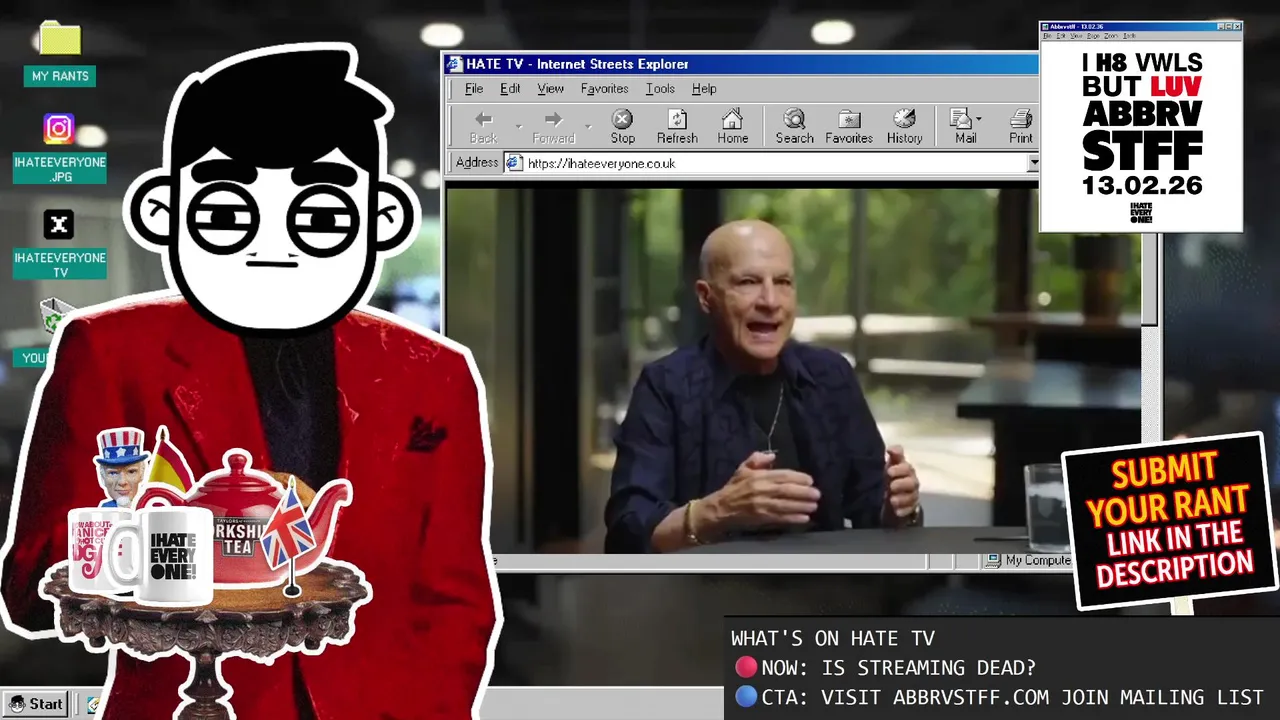
Task: Click the 'Address' label in the browser
Action: click(477, 163)
